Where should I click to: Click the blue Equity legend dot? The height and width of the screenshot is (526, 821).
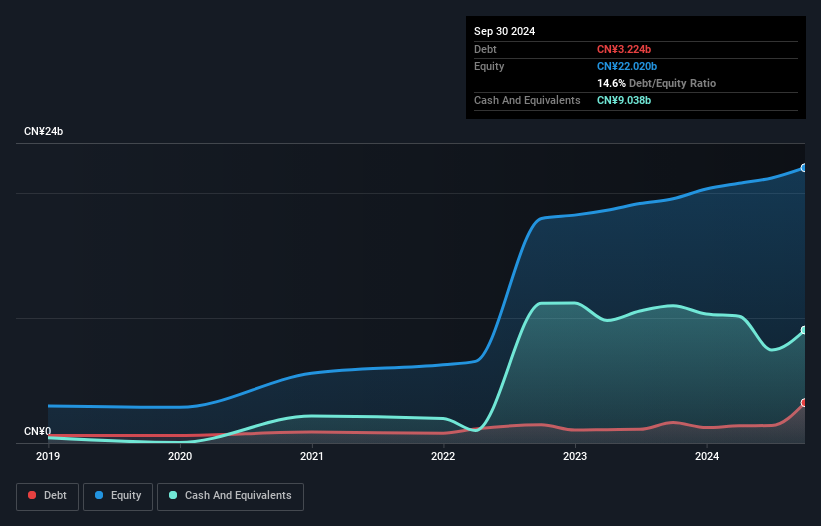coord(99,495)
